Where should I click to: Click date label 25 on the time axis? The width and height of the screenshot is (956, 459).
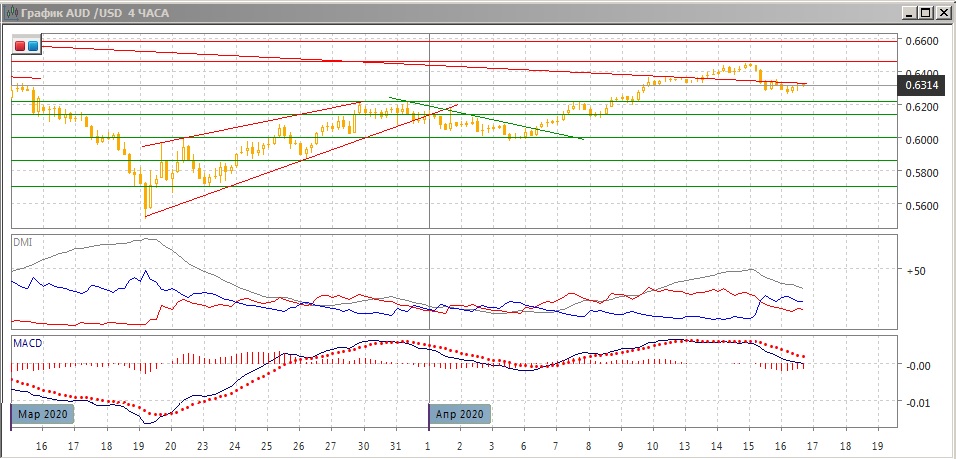(266, 444)
